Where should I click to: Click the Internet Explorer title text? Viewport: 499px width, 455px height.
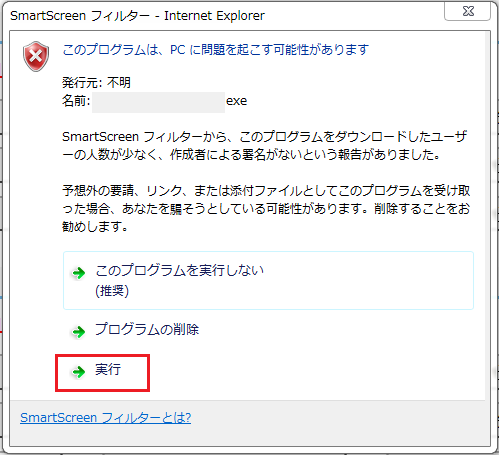(214, 16)
